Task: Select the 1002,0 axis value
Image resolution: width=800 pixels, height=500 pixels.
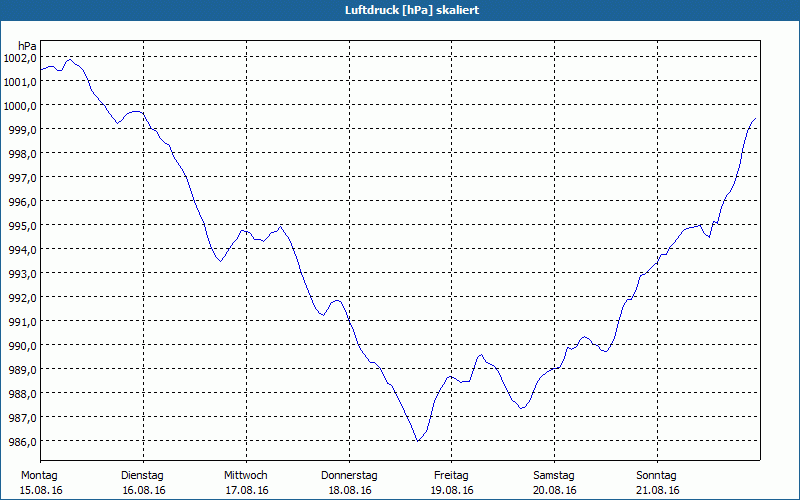Action: pos(20,58)
